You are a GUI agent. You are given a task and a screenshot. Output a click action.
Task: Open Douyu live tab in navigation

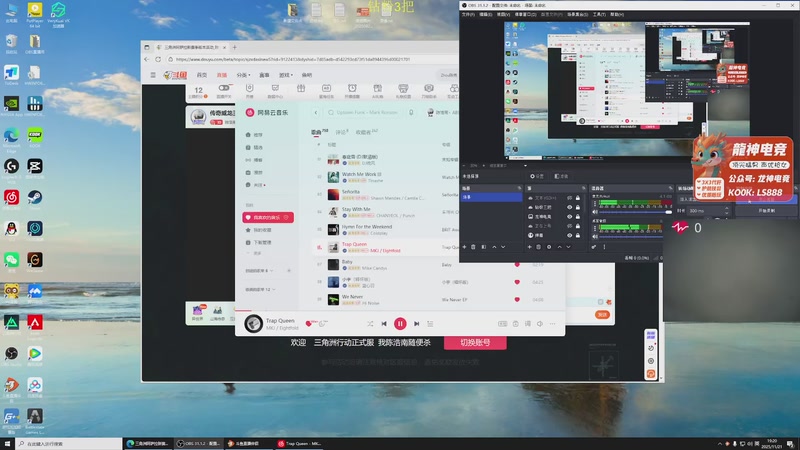pos(222,75)
